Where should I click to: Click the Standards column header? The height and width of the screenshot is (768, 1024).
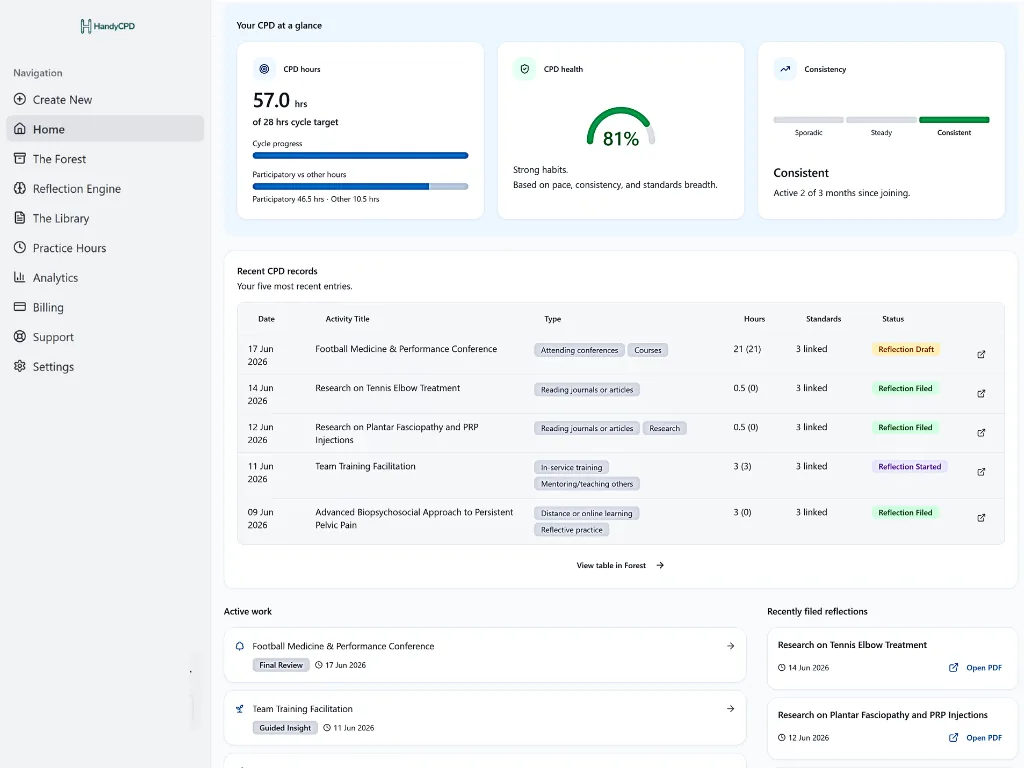(824, 319)
